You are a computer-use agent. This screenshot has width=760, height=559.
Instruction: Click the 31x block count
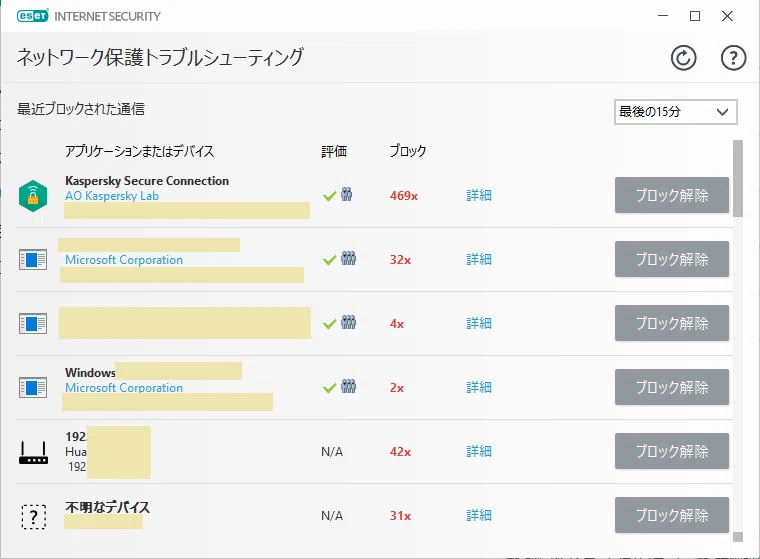click(x=400, y=516)
